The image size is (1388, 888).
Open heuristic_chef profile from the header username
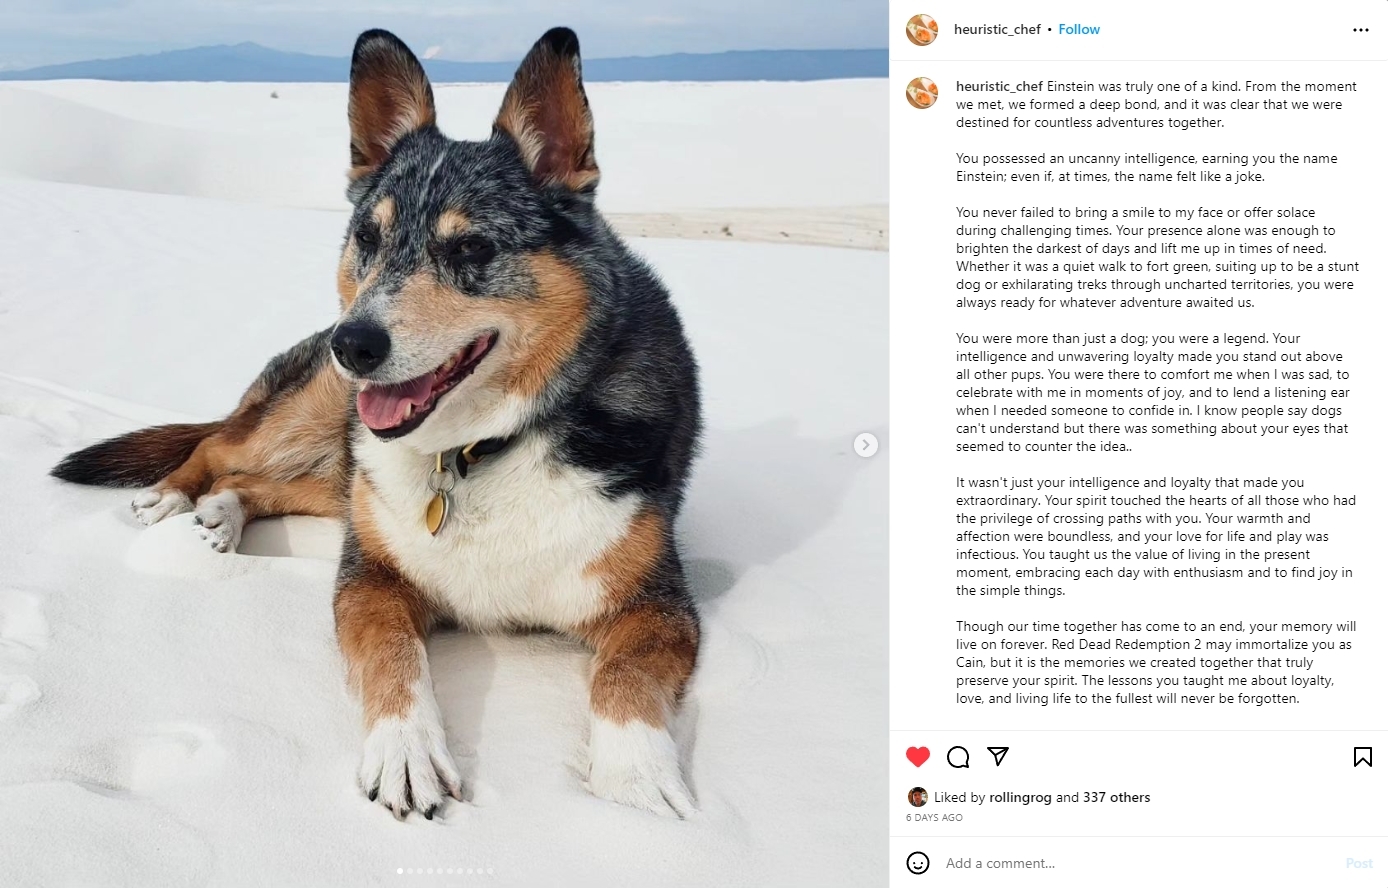point(997,30)
